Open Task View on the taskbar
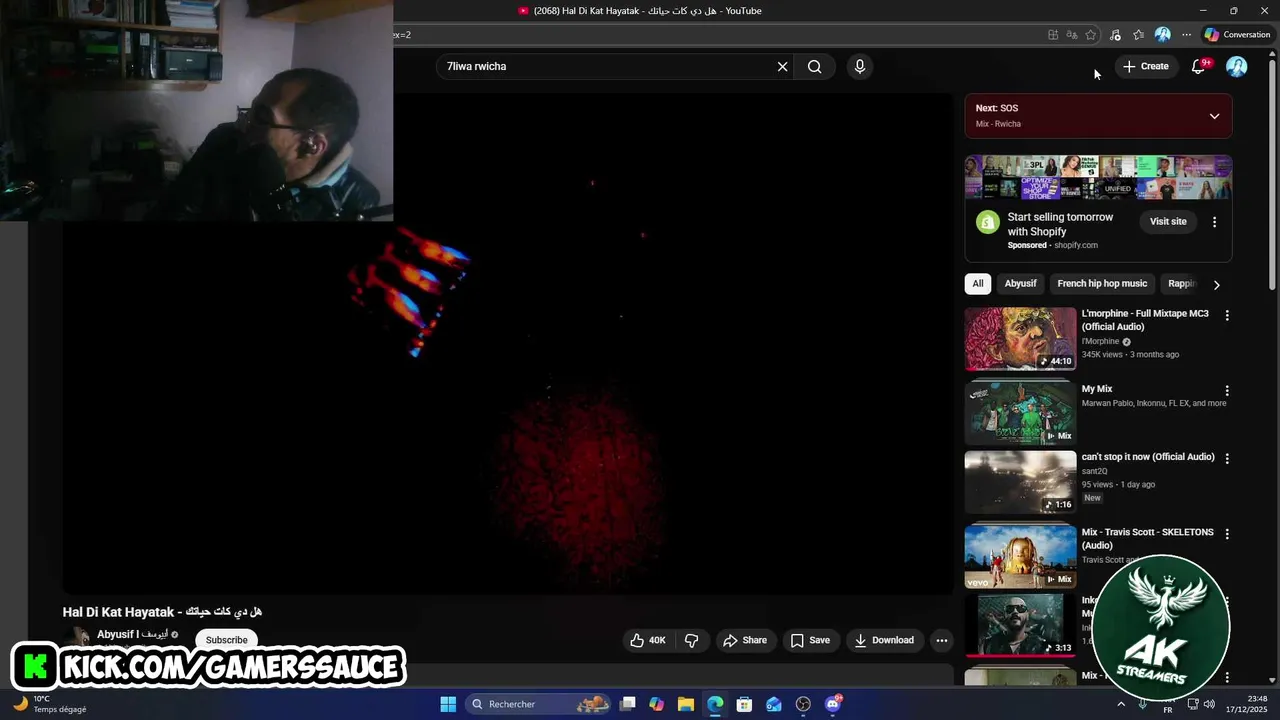 (x=628, y=704)
